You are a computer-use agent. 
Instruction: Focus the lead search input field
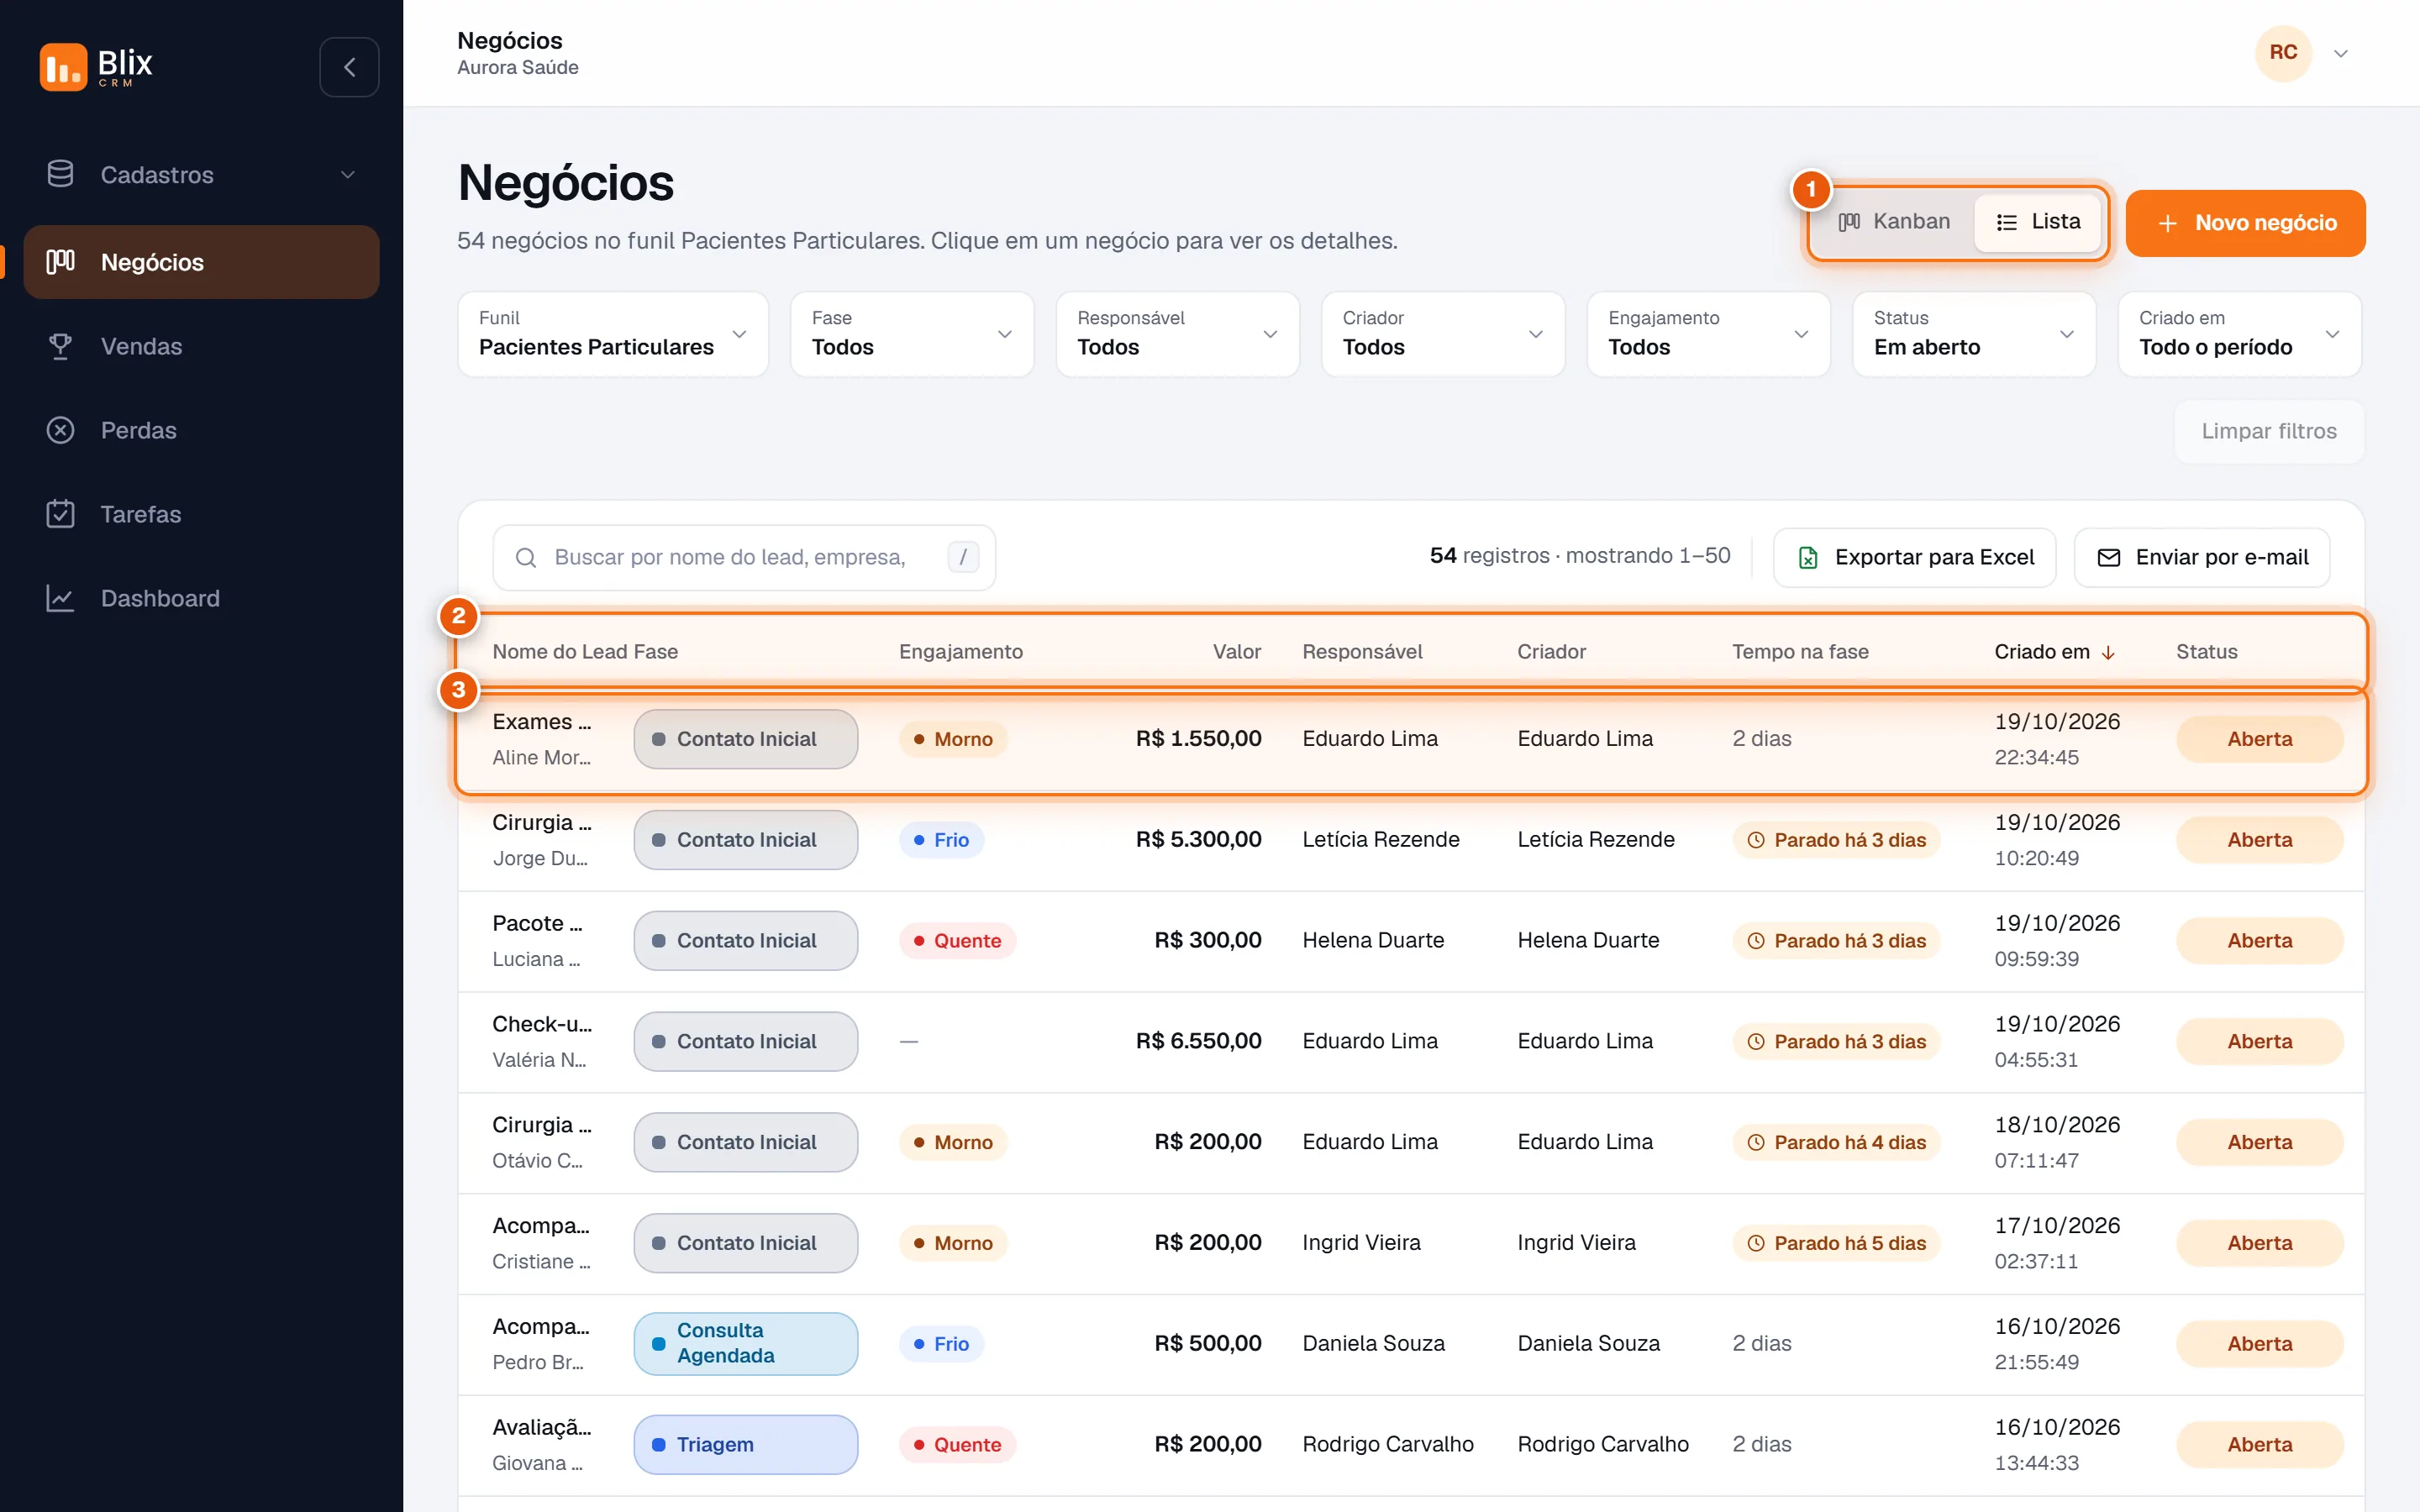(x=743, y=557)
